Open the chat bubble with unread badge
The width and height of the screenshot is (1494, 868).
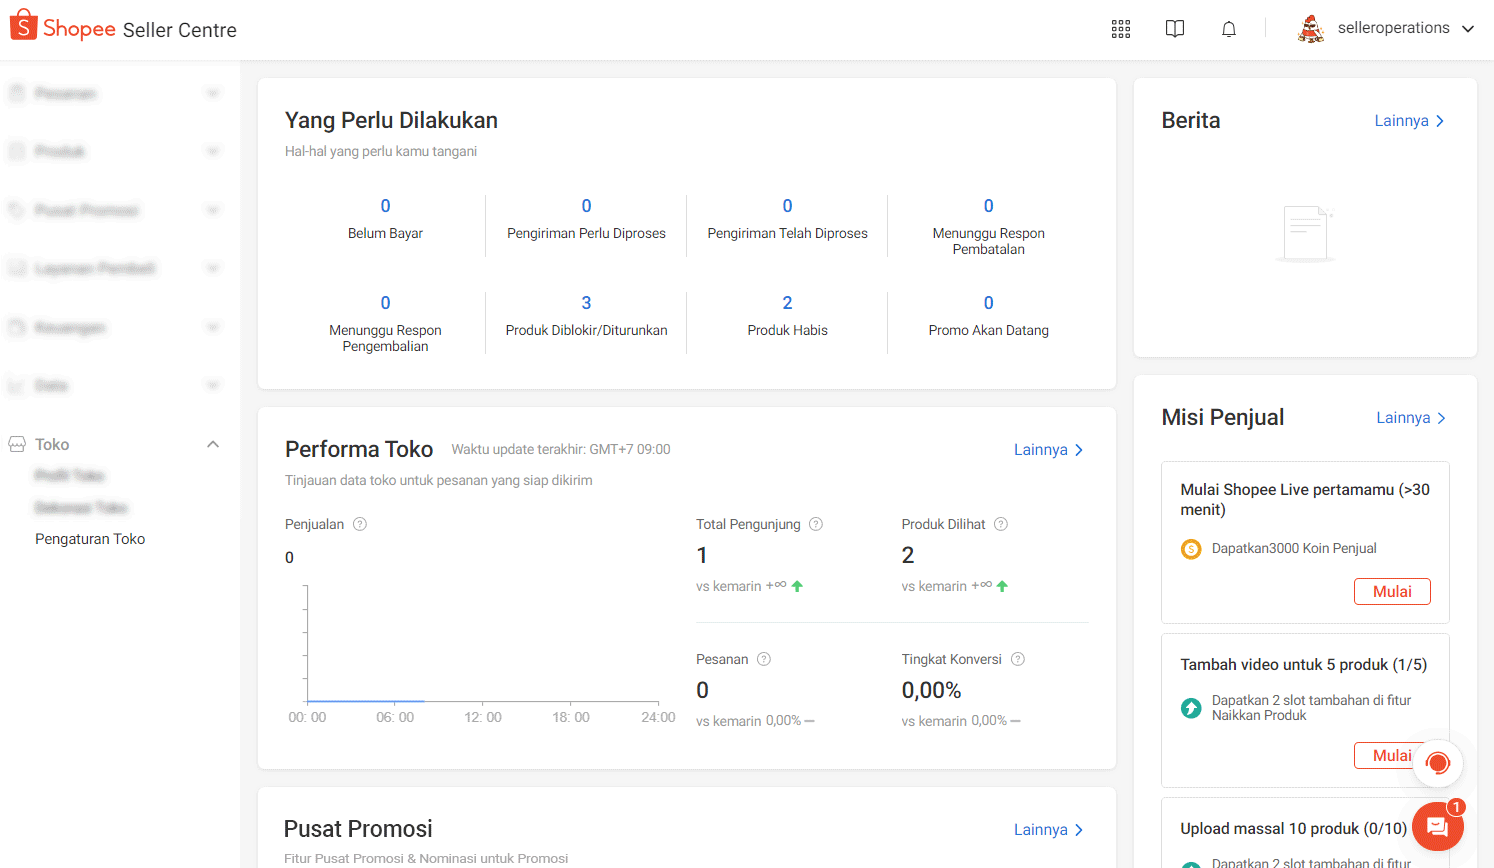point(1437,826)
